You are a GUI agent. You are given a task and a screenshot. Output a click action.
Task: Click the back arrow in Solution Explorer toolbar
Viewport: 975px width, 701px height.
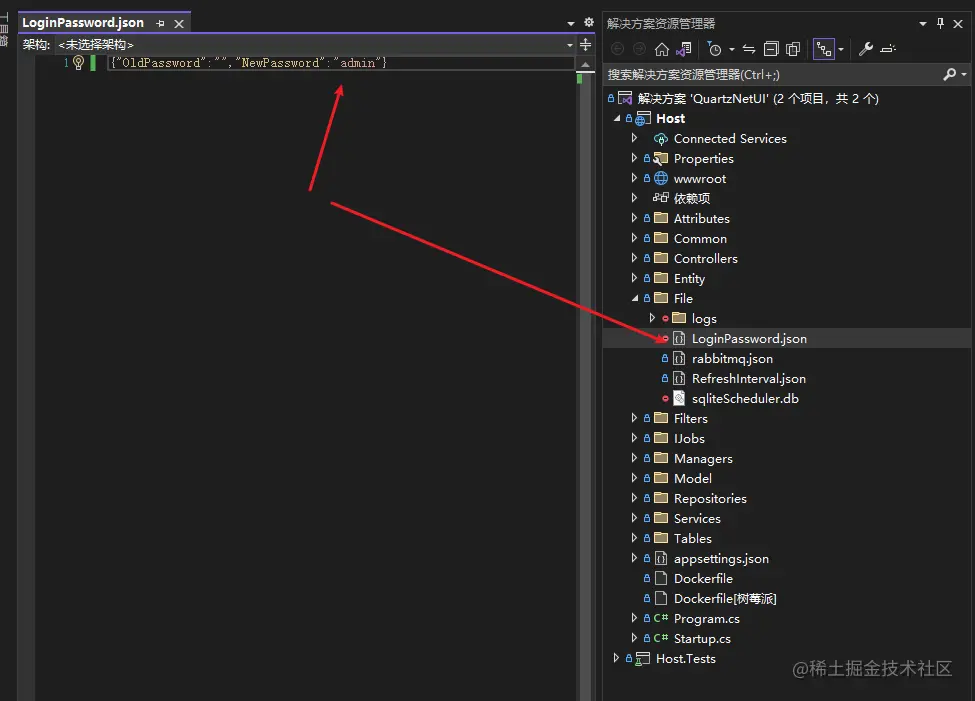pyautogui.click(x=617, y=49)
